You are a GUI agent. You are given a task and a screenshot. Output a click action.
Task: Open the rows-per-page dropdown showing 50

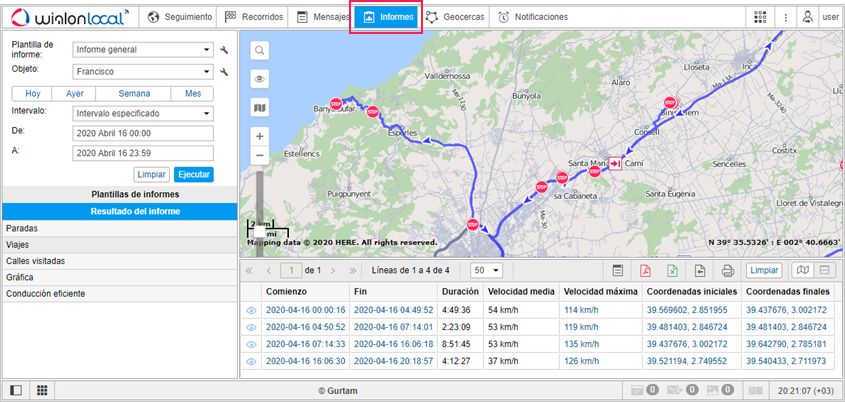click(486, 270)
